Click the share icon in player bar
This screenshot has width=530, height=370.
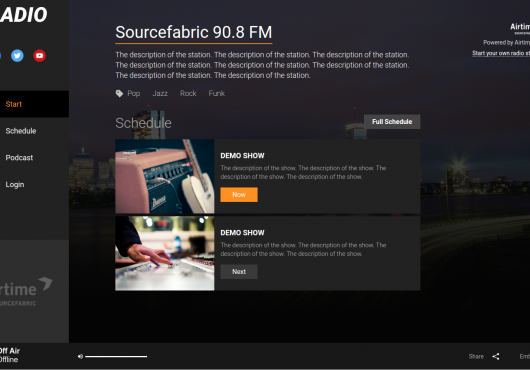496,356
